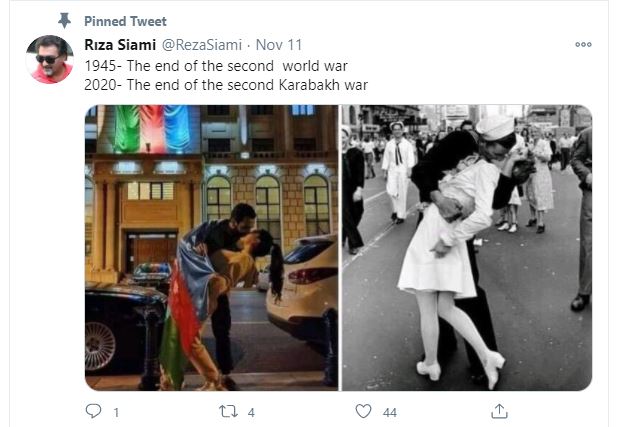
Task: Open Rıza Siami's profile avatar
Action: (x=50, y=59)
